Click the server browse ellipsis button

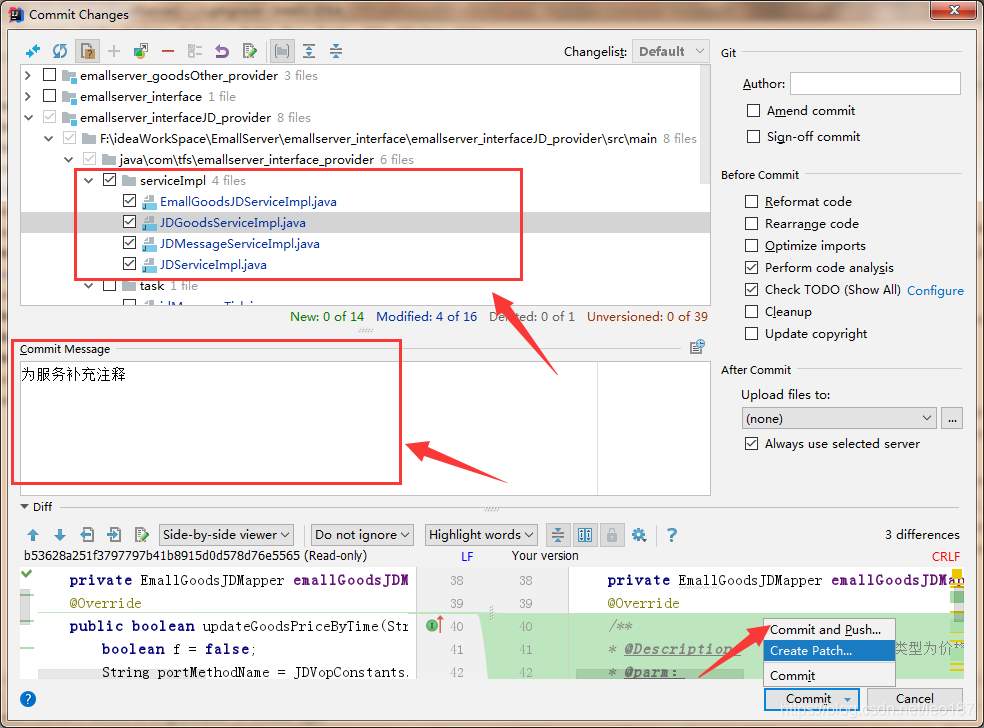(x=952, y=419)
